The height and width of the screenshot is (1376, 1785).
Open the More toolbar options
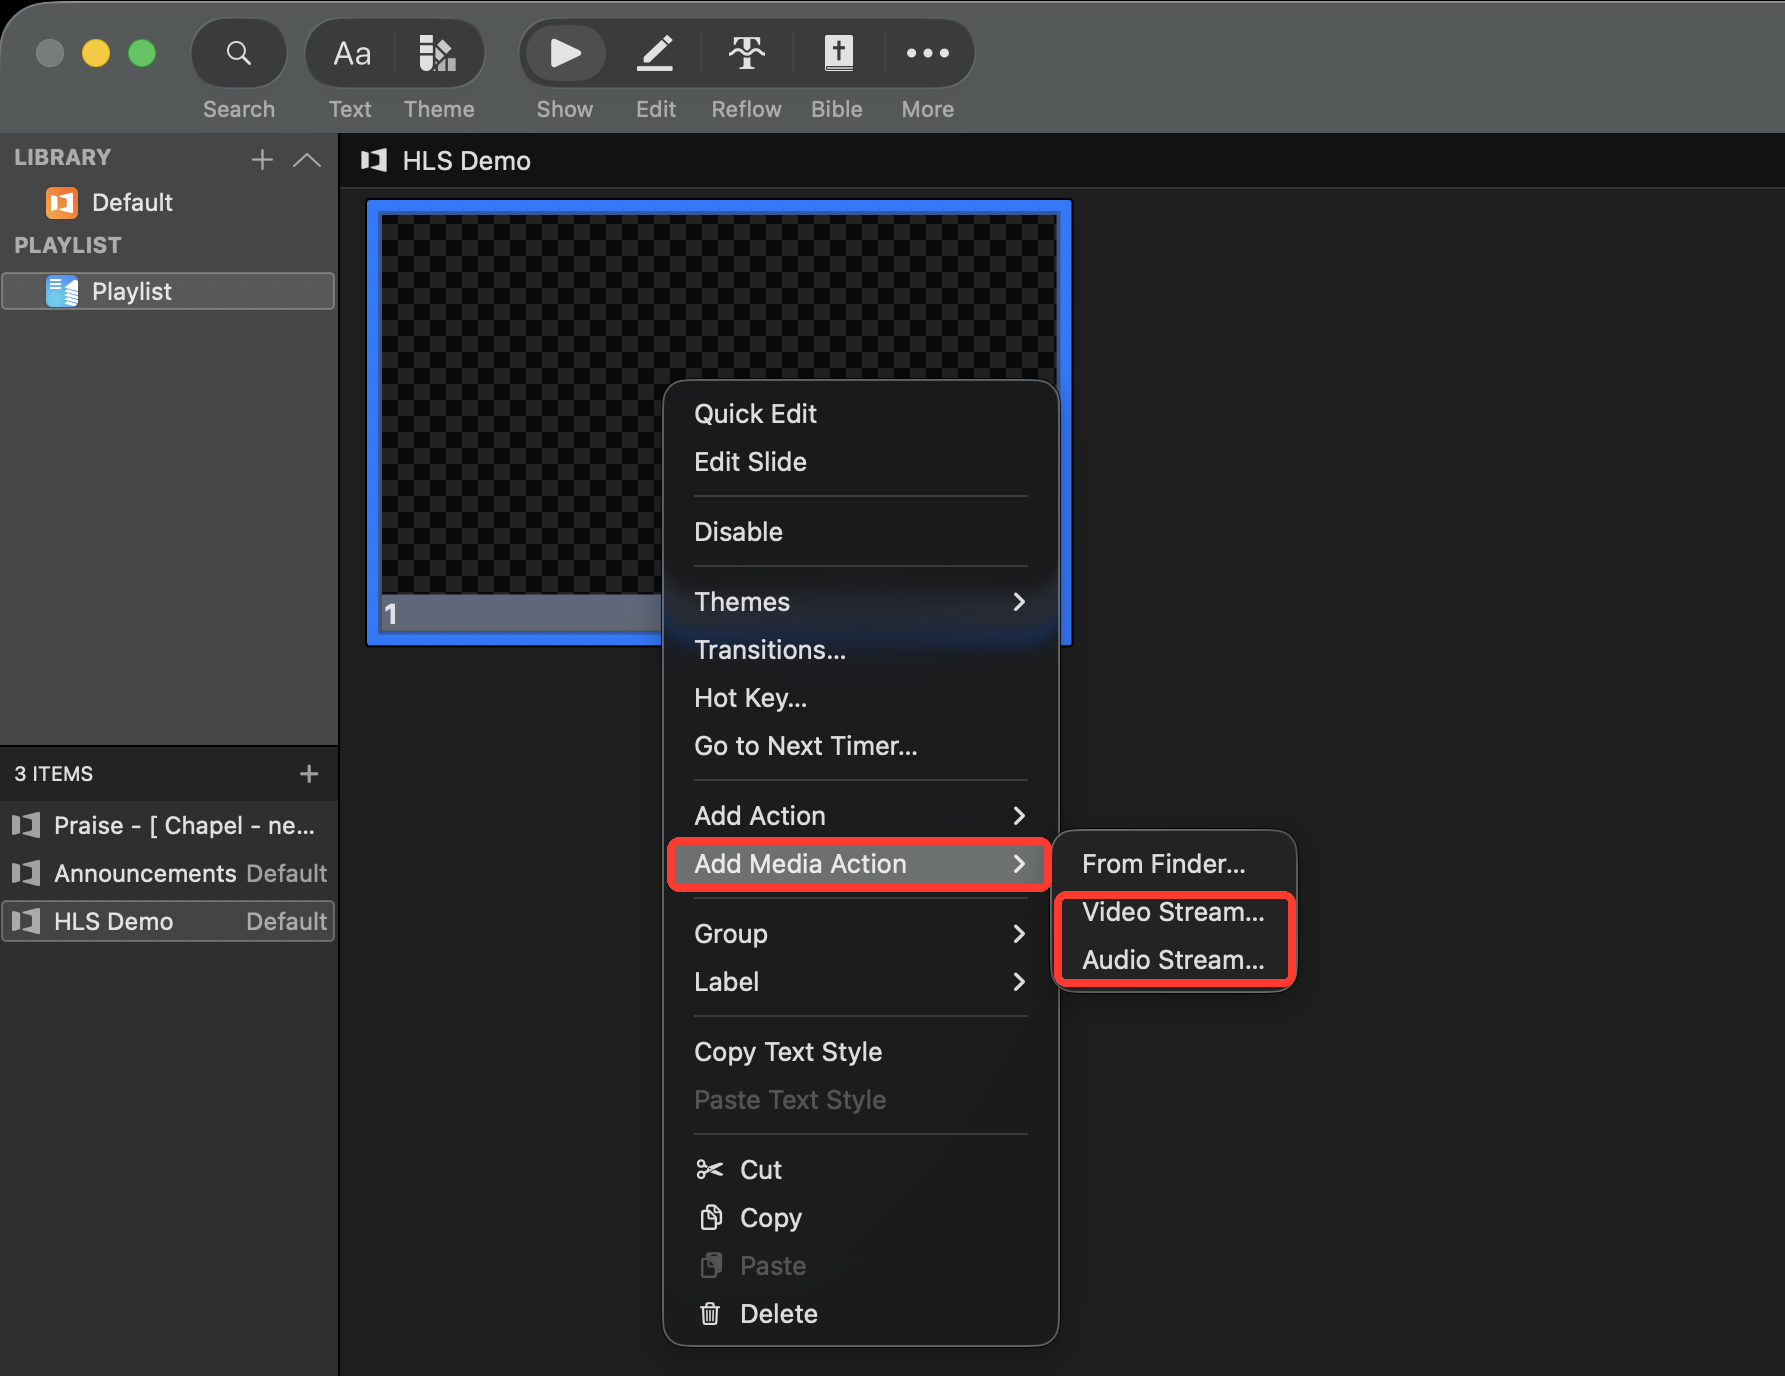point(927,53)
